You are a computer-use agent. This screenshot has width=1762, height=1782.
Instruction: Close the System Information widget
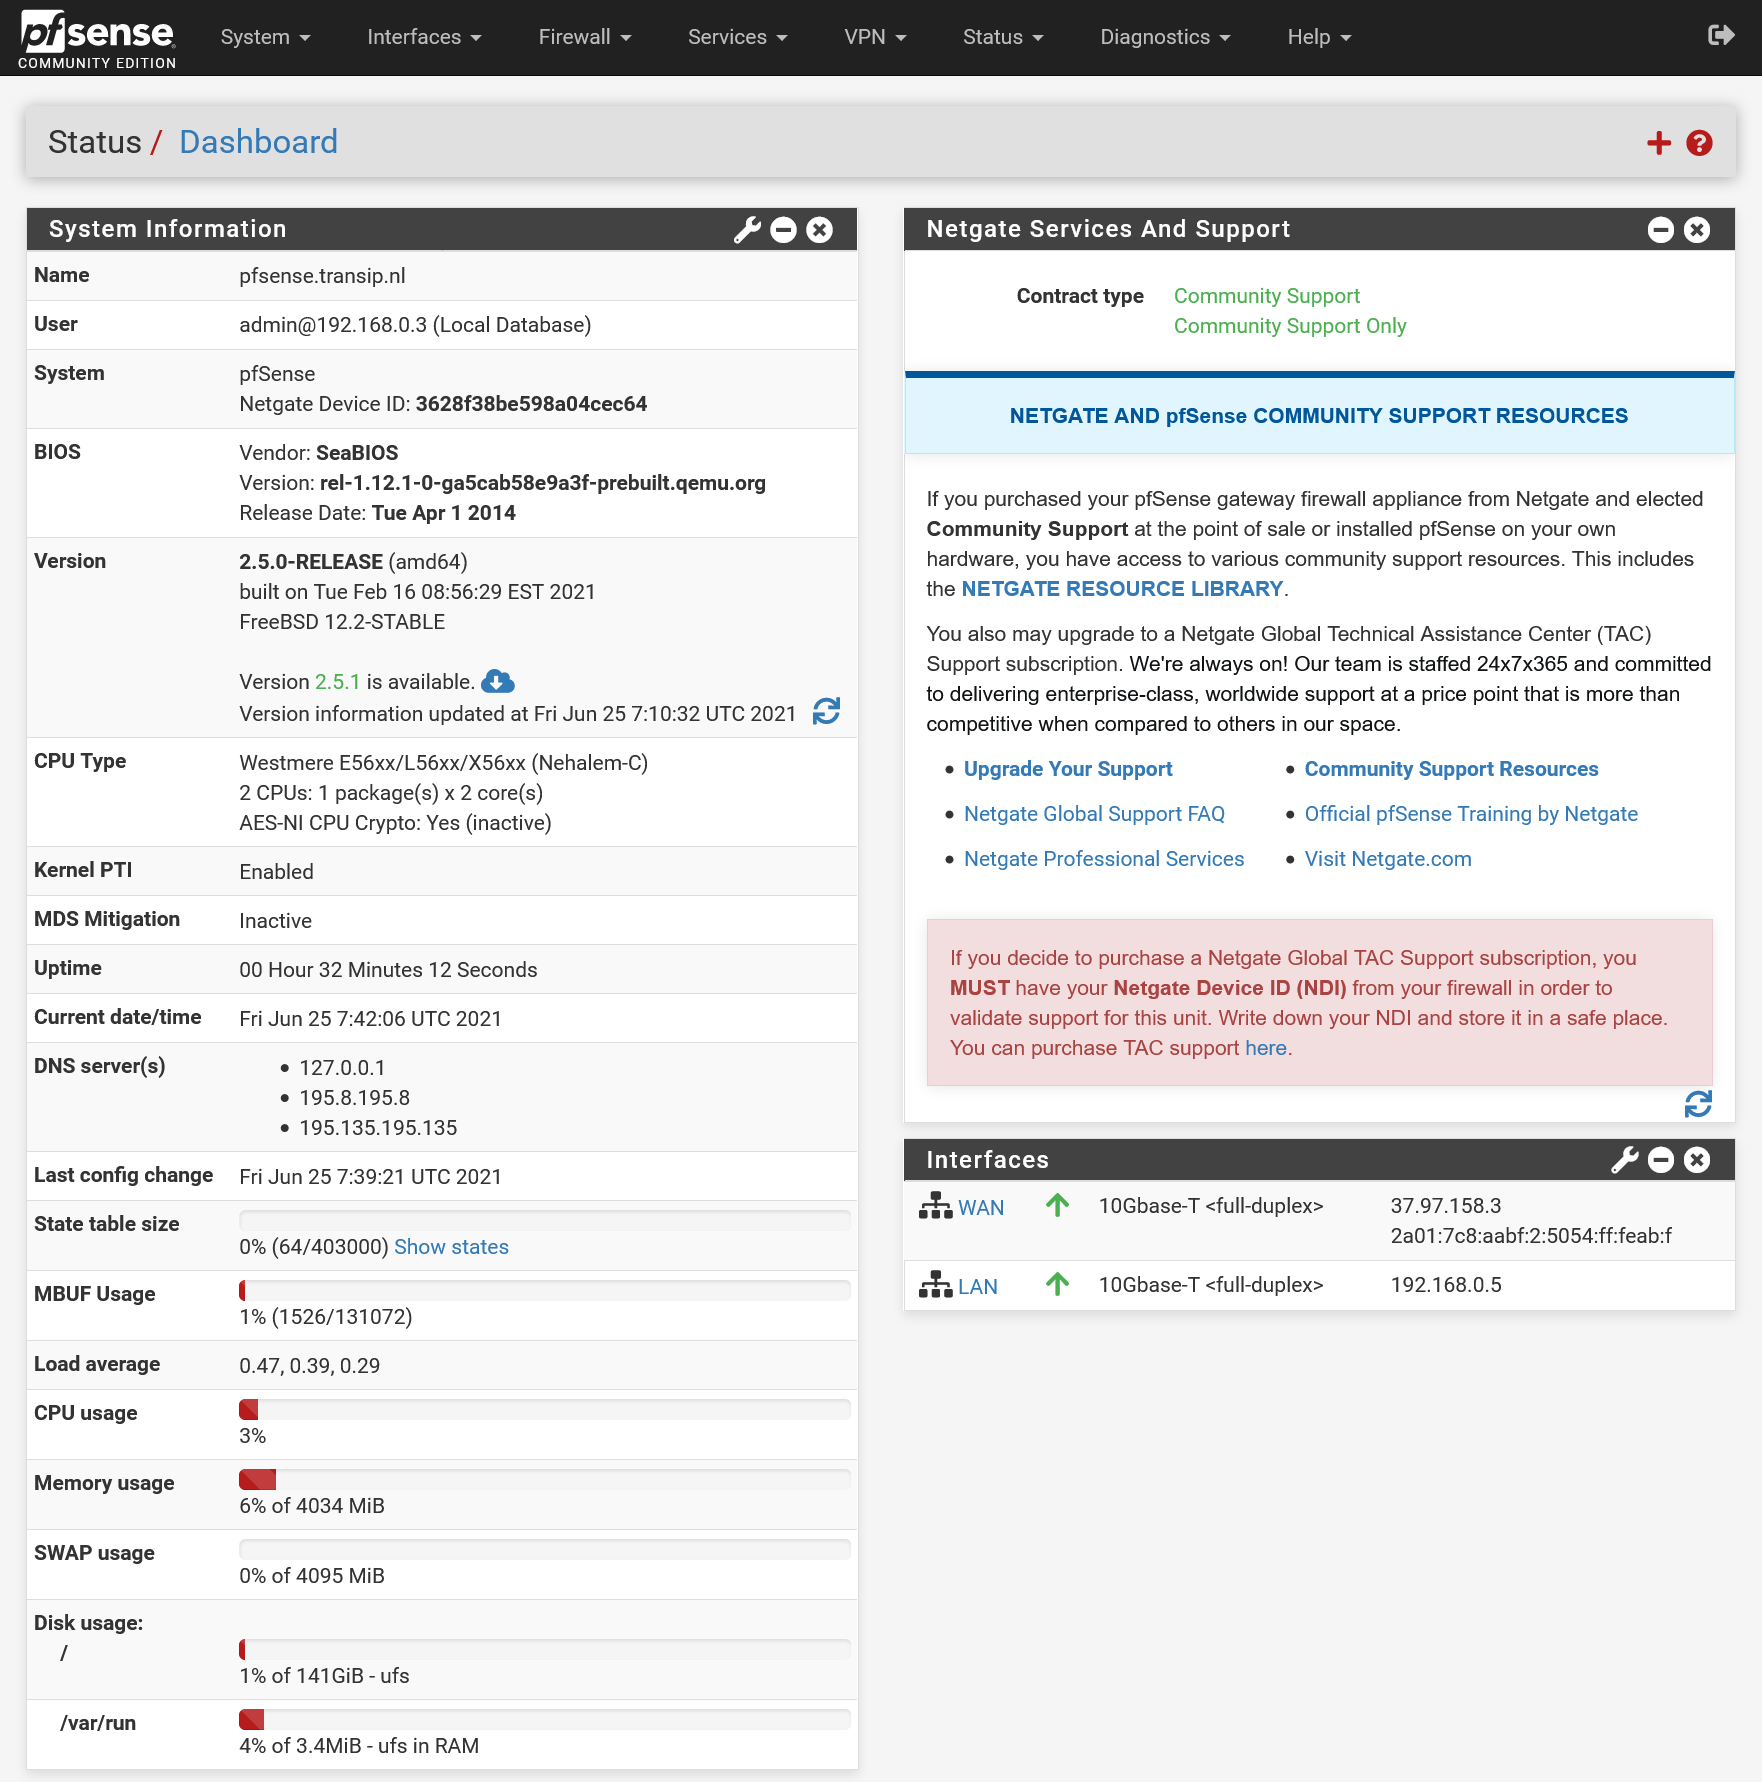tap(820, 230)
